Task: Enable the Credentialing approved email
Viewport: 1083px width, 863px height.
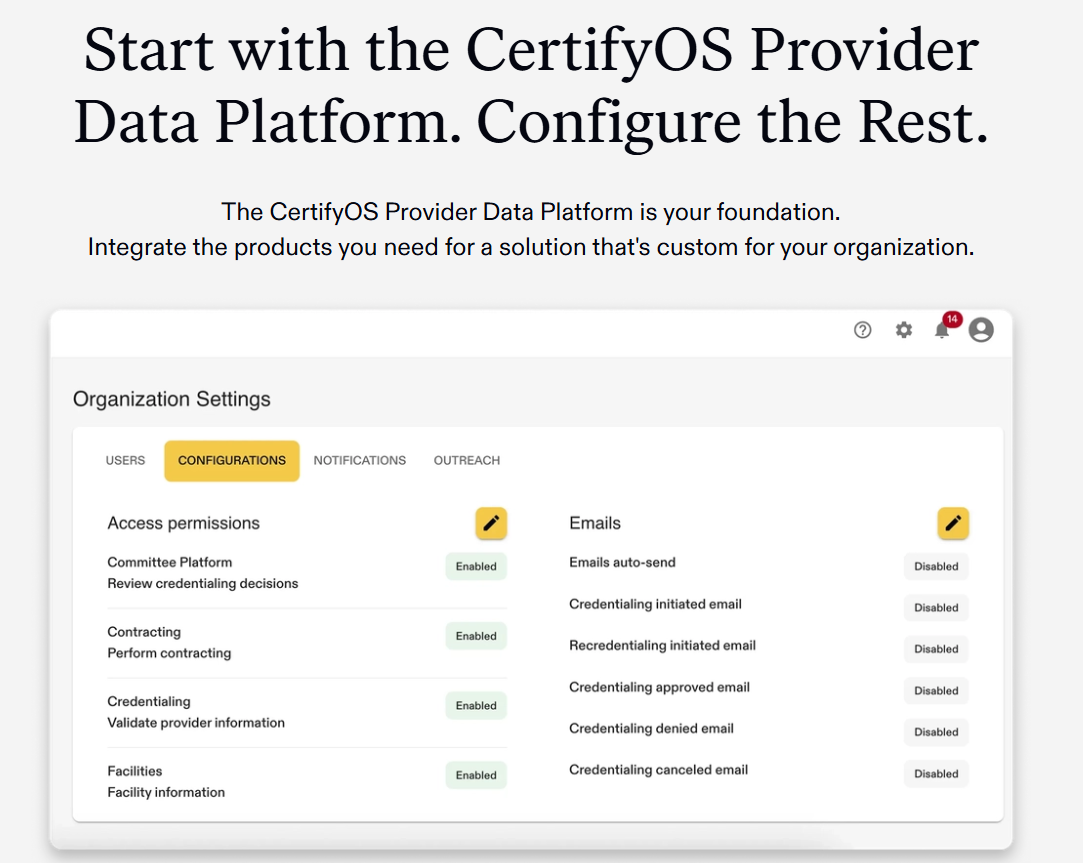Action: (936, 690)
